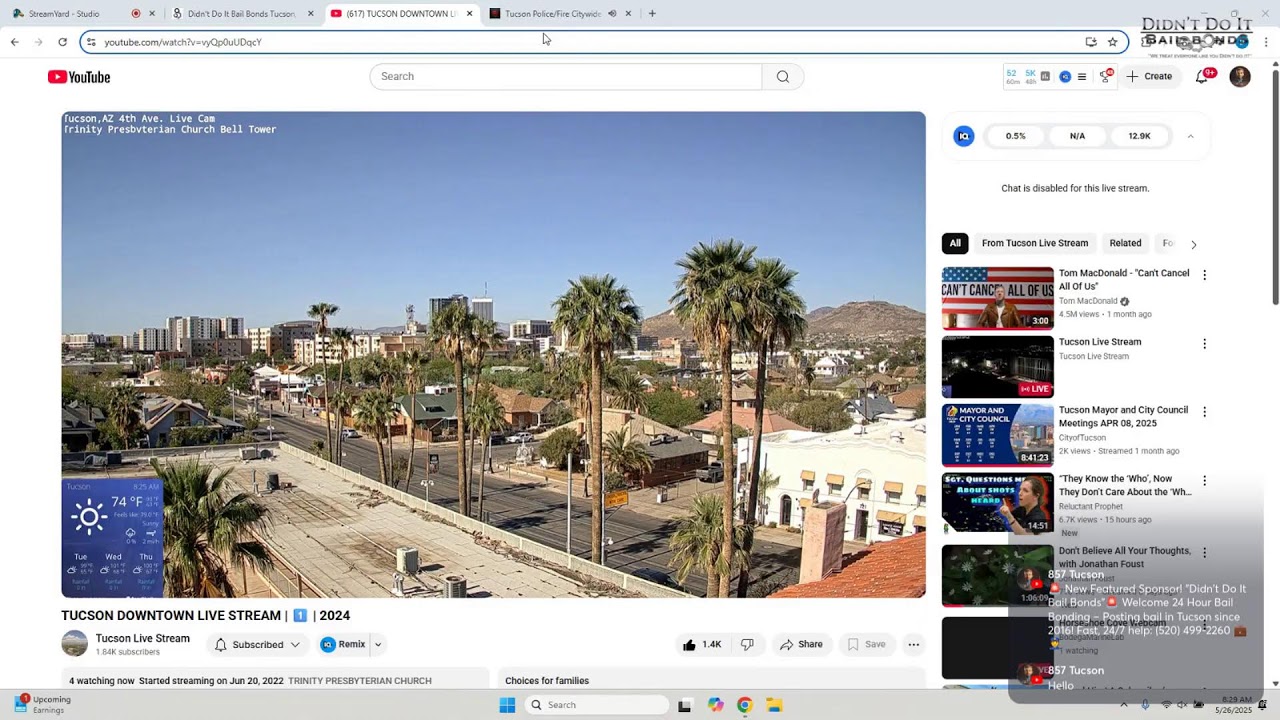Collapse the vidIQ stats panel chevron
Image resolution: width=1280 pixels, height=720 pixels.
(1190, 136)
